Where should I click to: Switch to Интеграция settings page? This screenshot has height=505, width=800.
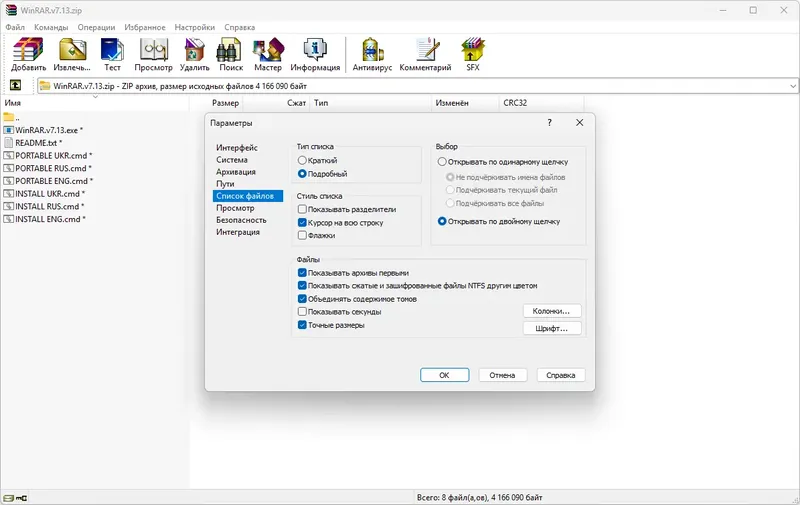click(238, 232)
